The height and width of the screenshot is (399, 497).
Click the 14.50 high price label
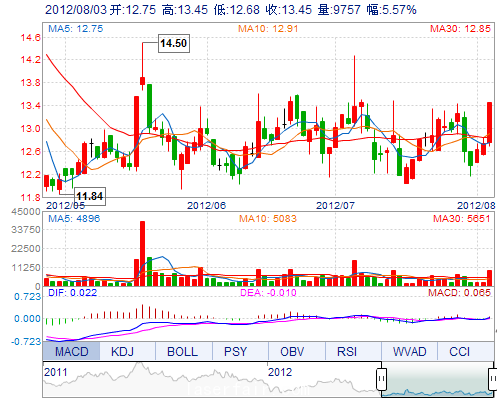[174, 43]
